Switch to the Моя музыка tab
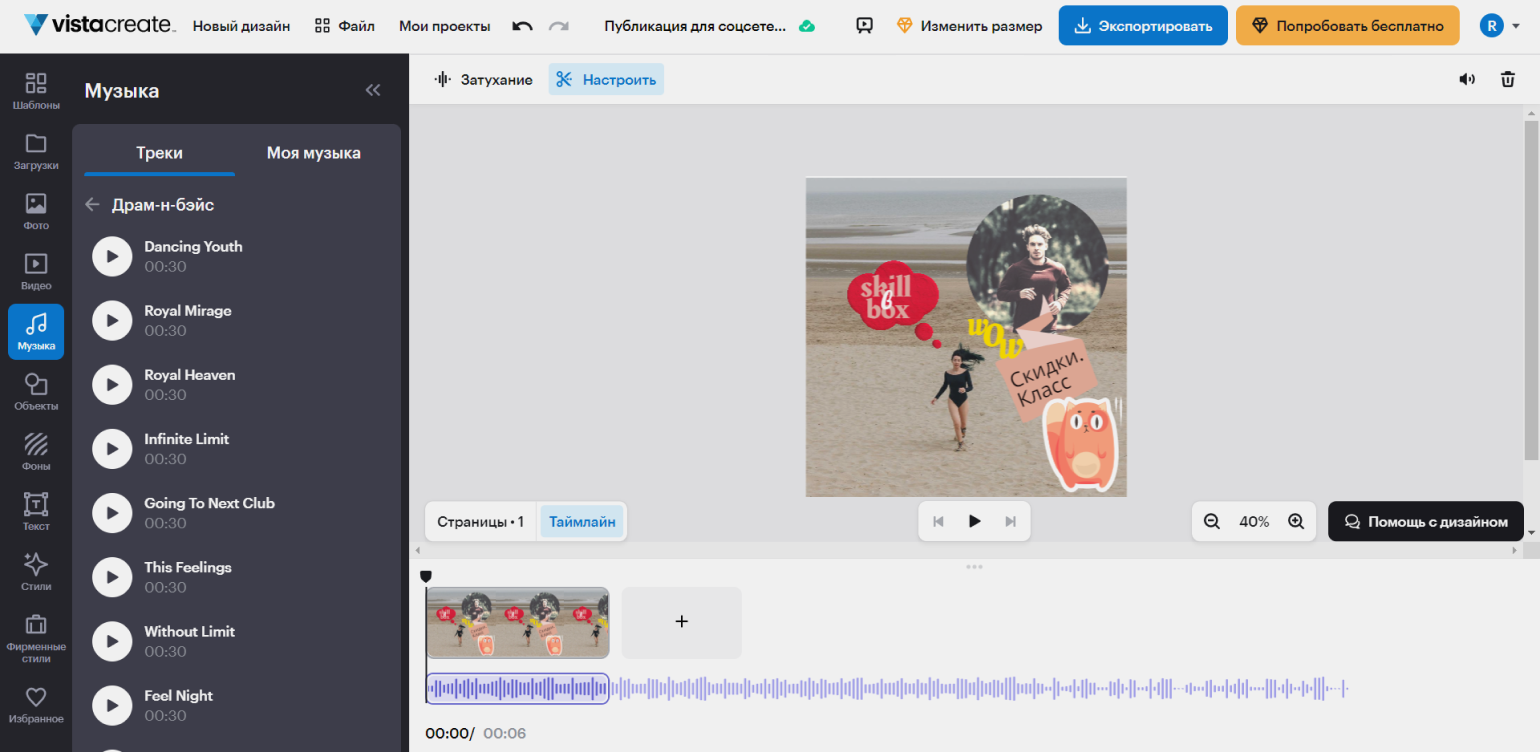 point(314,153)
